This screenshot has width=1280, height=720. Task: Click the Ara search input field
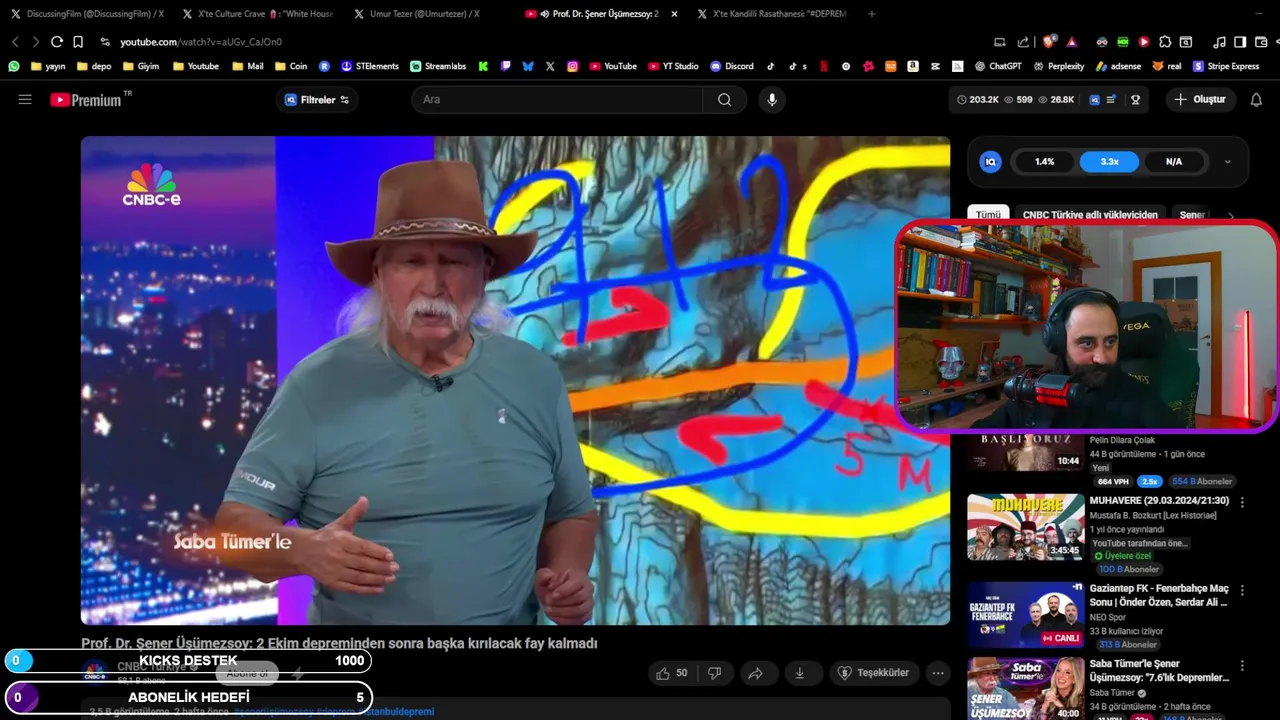pyautogui.click(x=557, y=100)
